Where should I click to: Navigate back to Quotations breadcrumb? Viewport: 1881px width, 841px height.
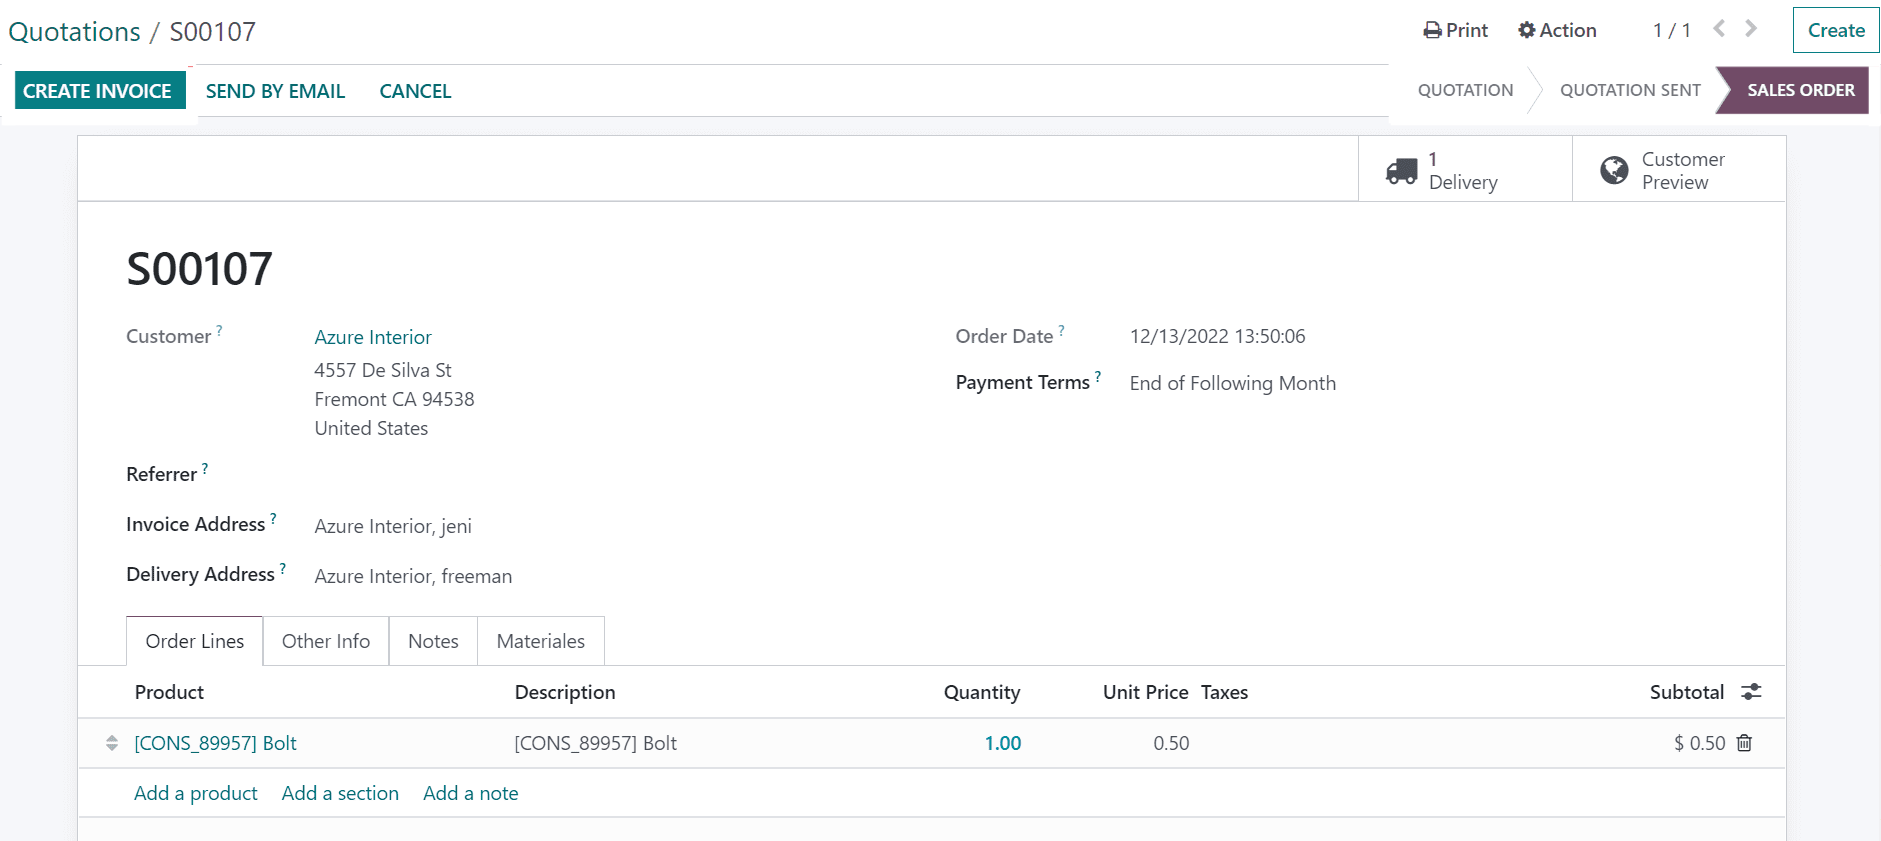pyautogui.click(x=74, y=32)
